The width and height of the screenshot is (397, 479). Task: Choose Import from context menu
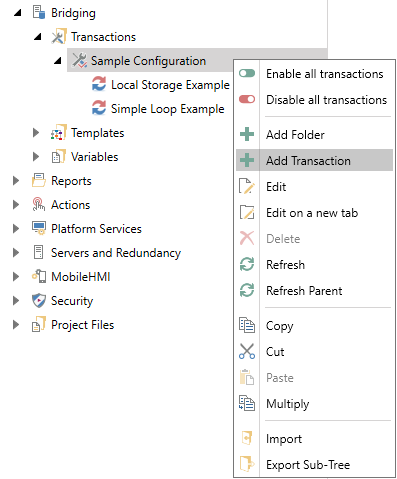pos(314,438)
